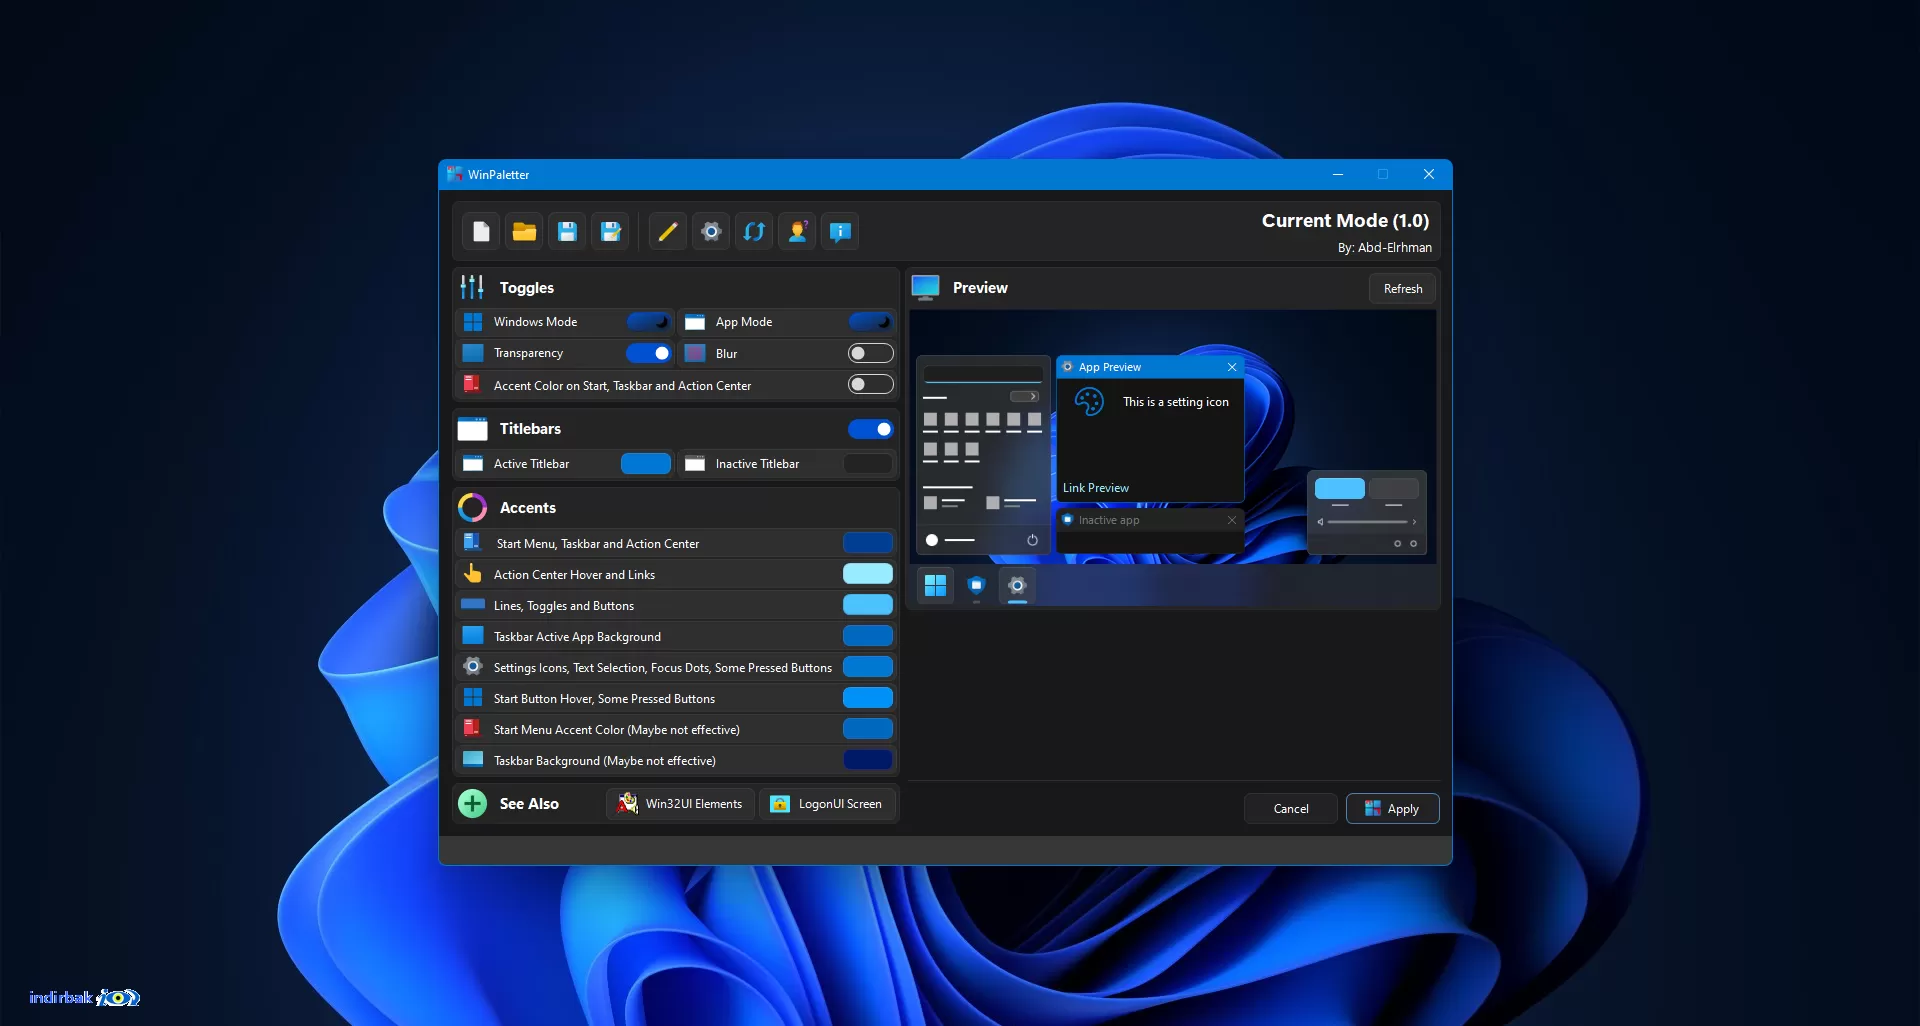The height and width of the screenshot is (1026, 1920).
Task: Click the Titlebars section window icon
Action: pos(472,429)
